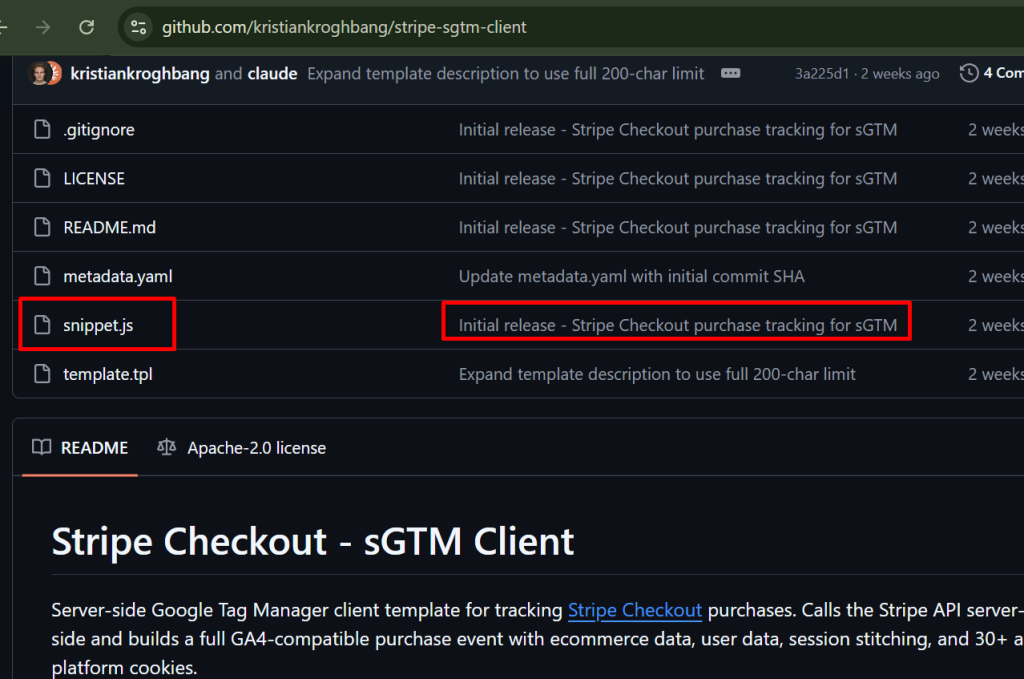Screen dimensions: 1024x679
Task: Open the LICENSE file
Action: [x=94, y=179]
